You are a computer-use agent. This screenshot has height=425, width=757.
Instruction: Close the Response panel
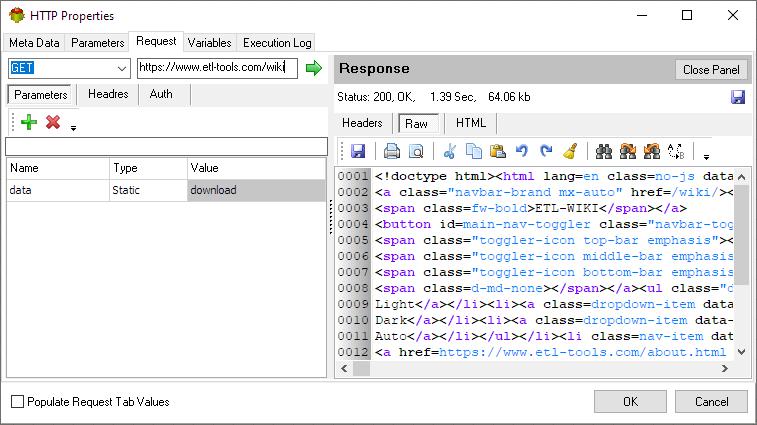click(x=711, y=70)
